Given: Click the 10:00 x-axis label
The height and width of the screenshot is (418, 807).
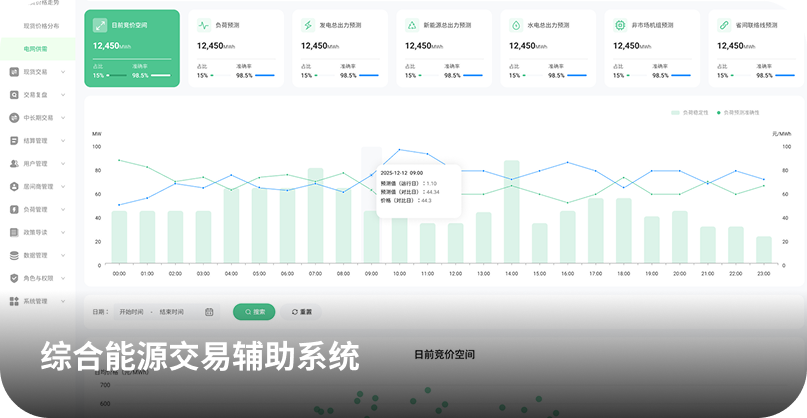Looking at the screenshot, I should pos(399,274).
